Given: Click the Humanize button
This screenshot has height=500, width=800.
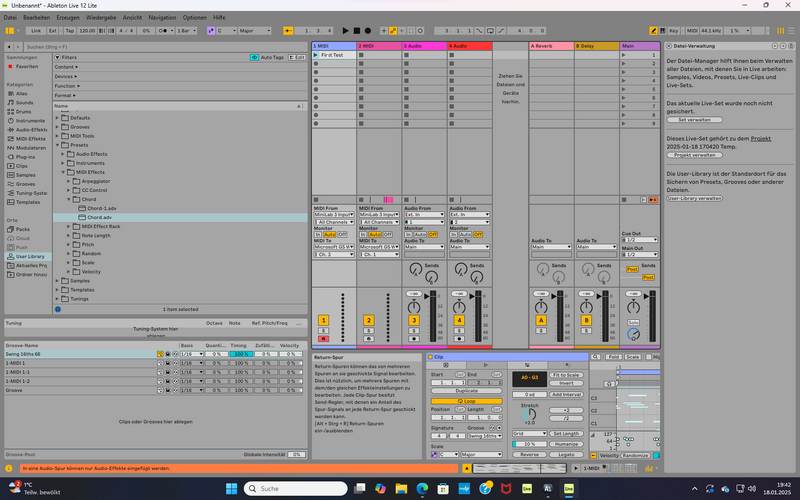Looking at the screenshot, I should click(x=566, y=444).
